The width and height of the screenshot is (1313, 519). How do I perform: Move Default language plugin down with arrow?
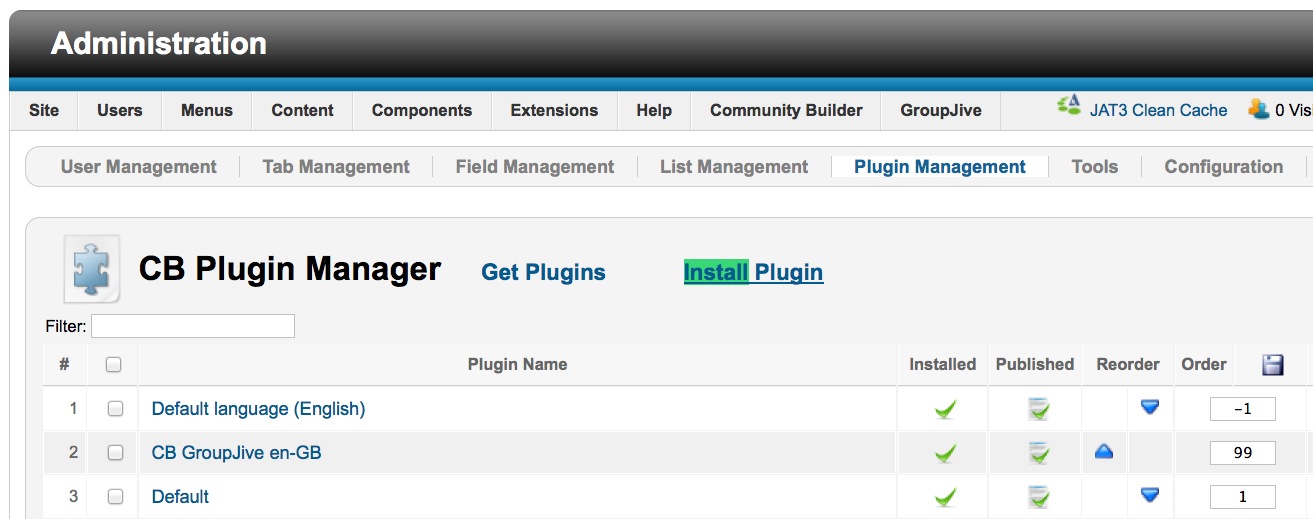(x=1150, y=407)
